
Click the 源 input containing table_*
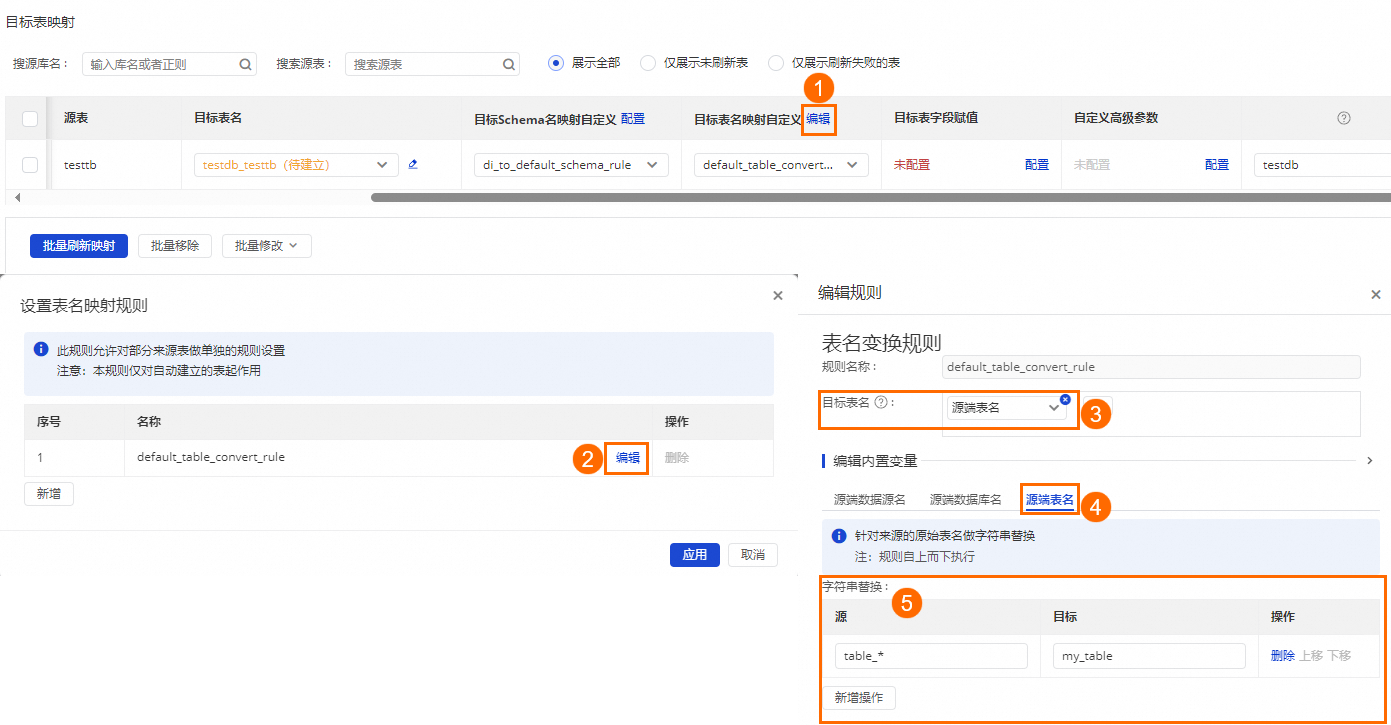931,656
